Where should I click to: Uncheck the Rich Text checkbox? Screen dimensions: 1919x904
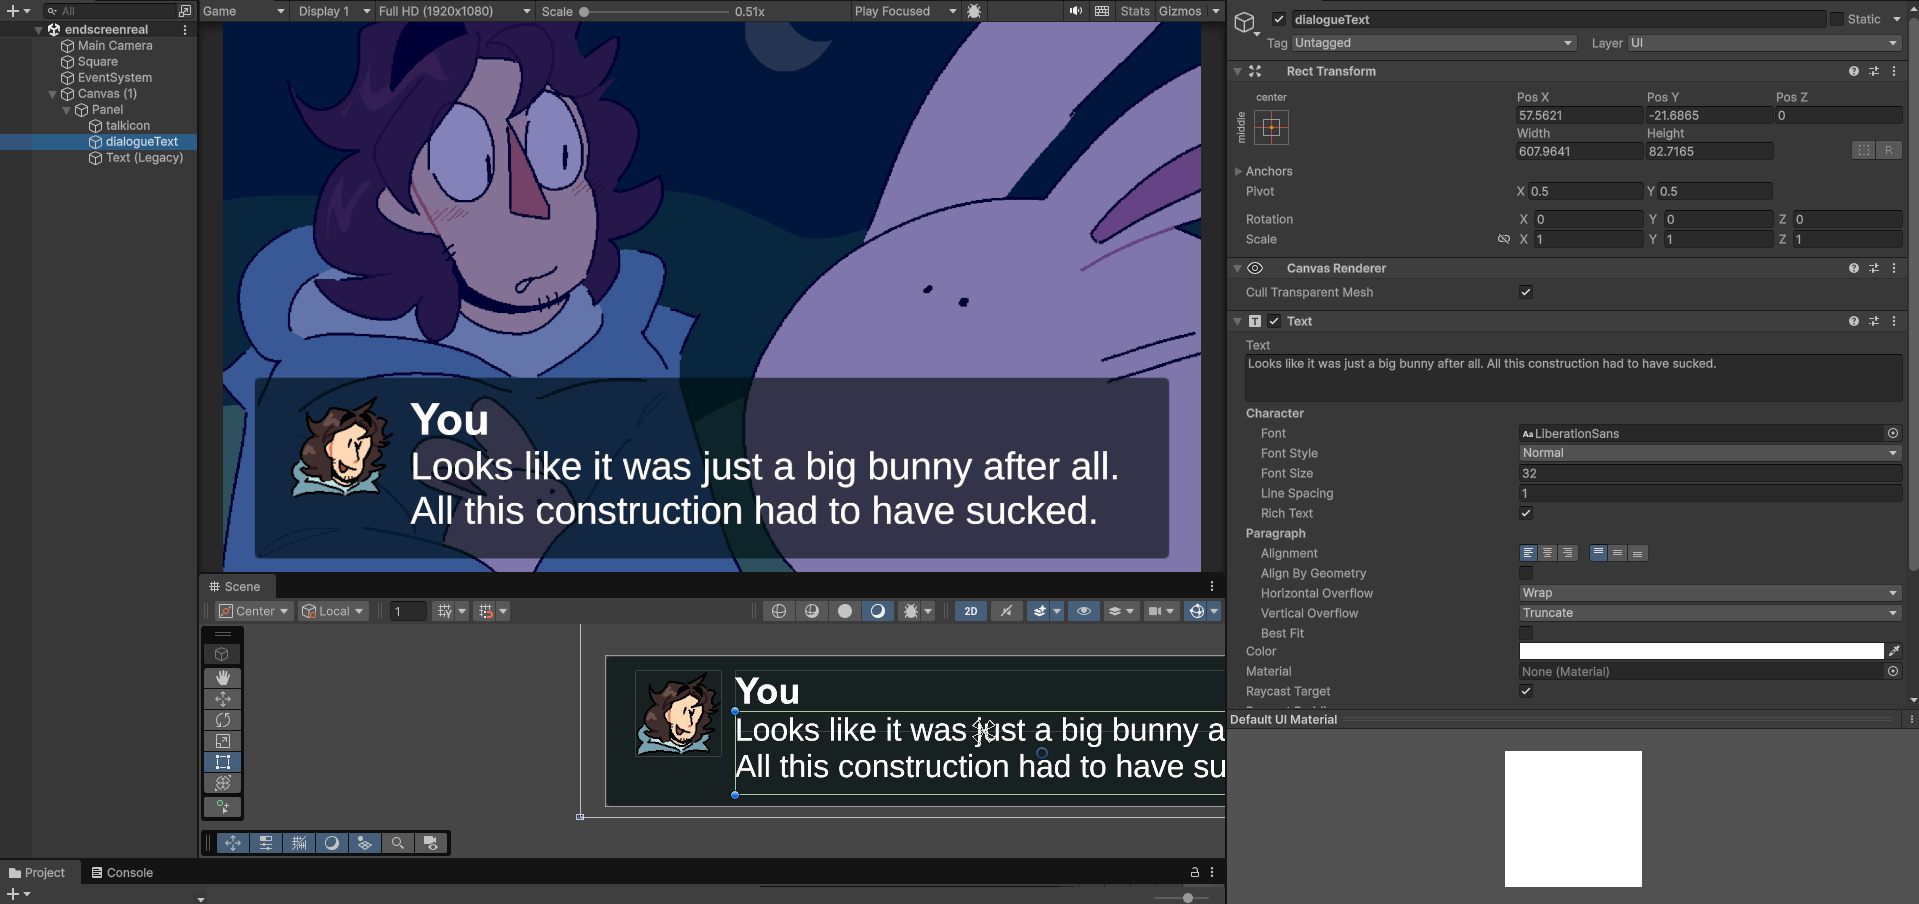tap(1526, 513)
